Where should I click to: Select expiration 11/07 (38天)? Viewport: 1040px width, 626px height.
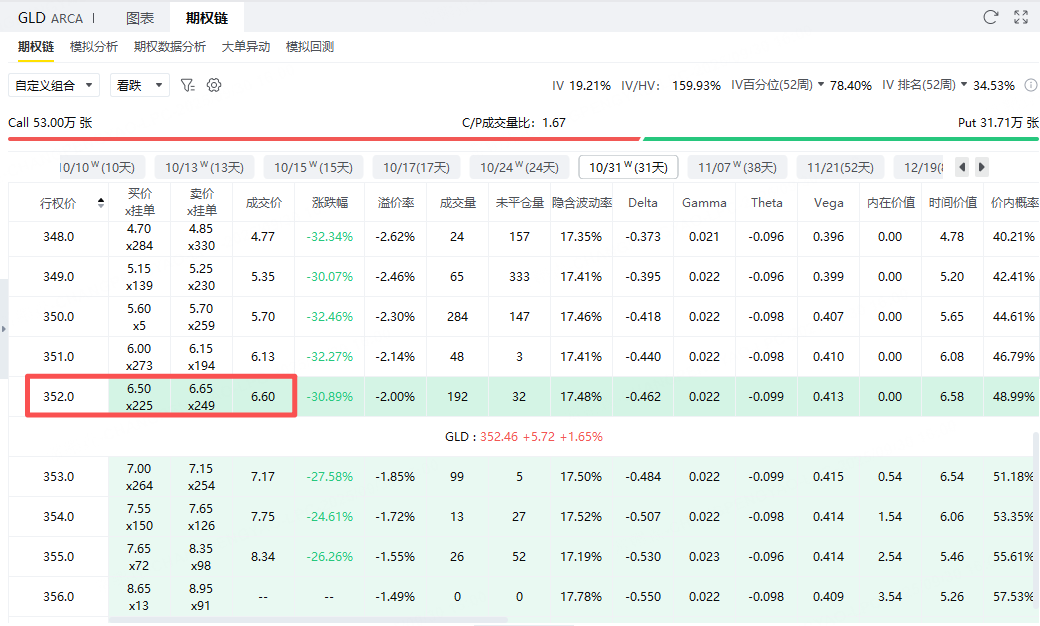[x=737, y=167]
